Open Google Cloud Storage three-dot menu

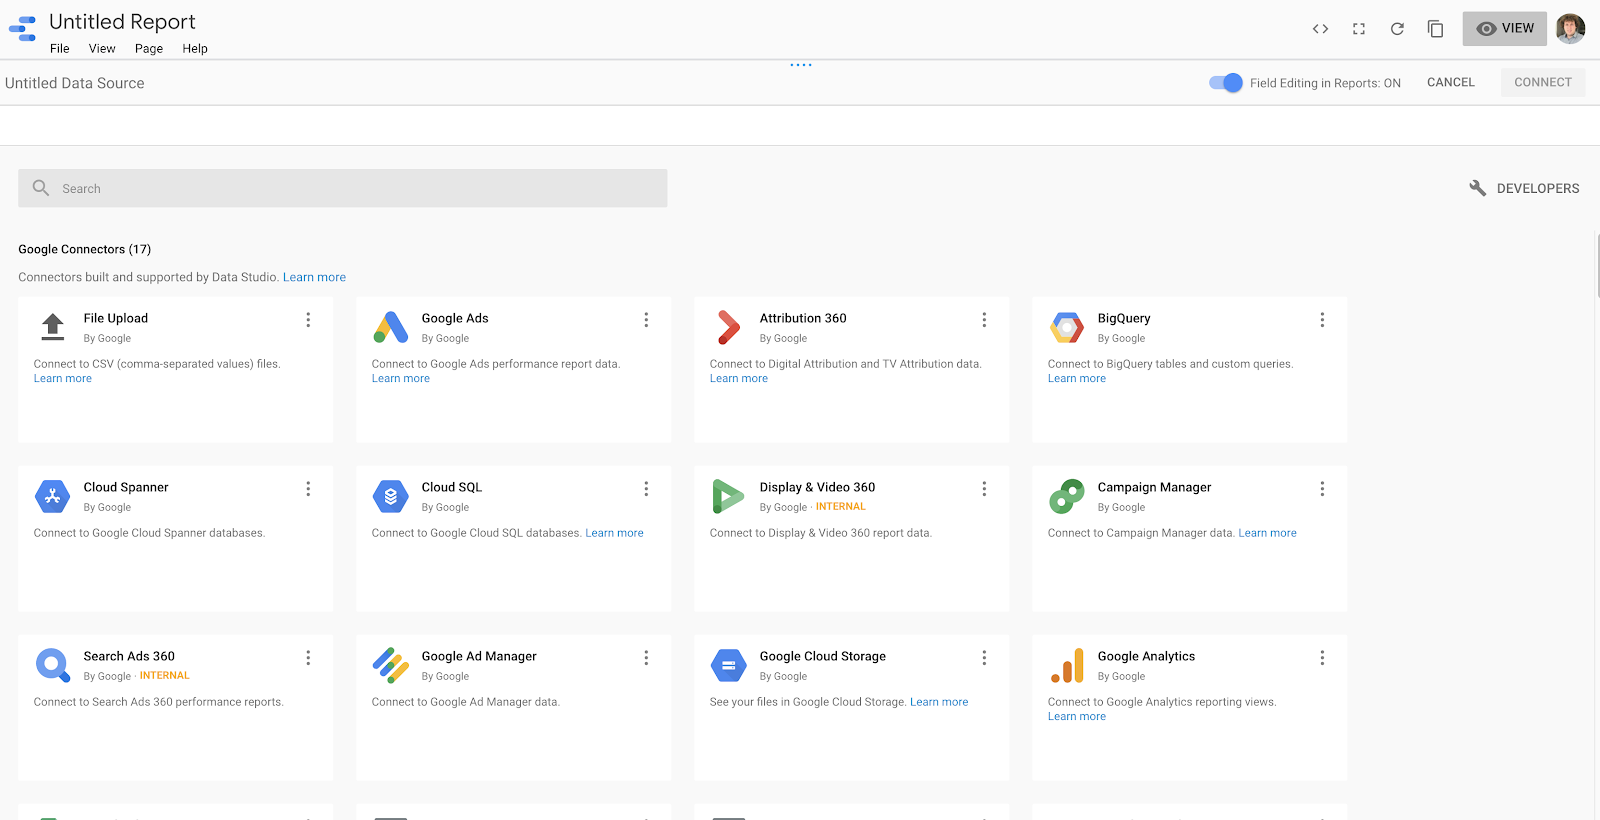pyautogui.click(x=984, y=658)
